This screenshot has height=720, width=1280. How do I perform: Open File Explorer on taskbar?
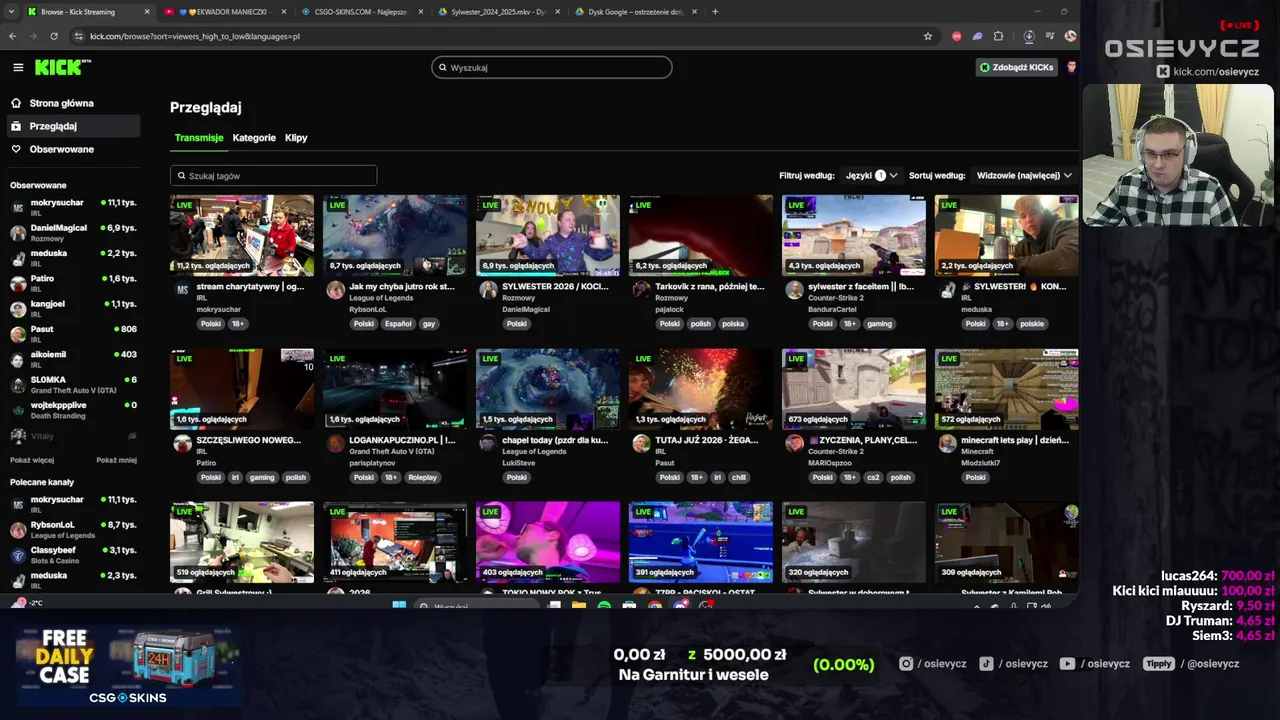pos(579,606)
